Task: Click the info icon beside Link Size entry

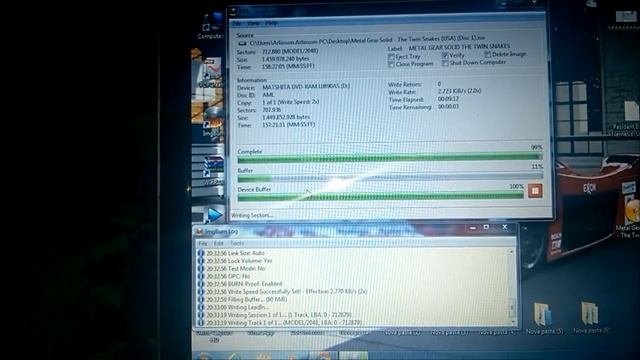Action: (x=201, y=253)
